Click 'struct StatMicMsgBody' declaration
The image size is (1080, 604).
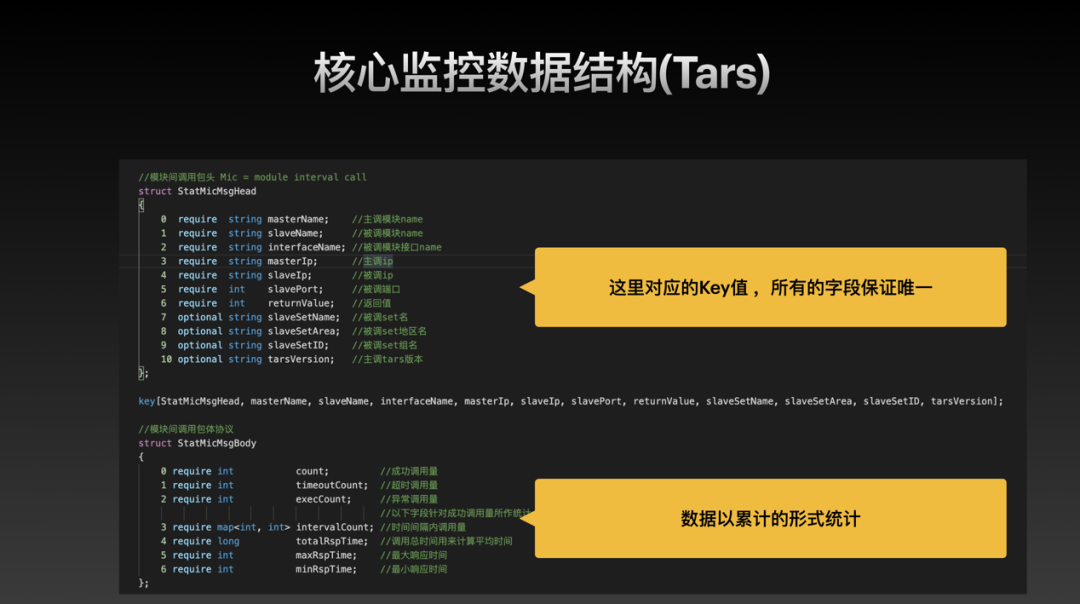pyautogui.click(x=197, y=443)
